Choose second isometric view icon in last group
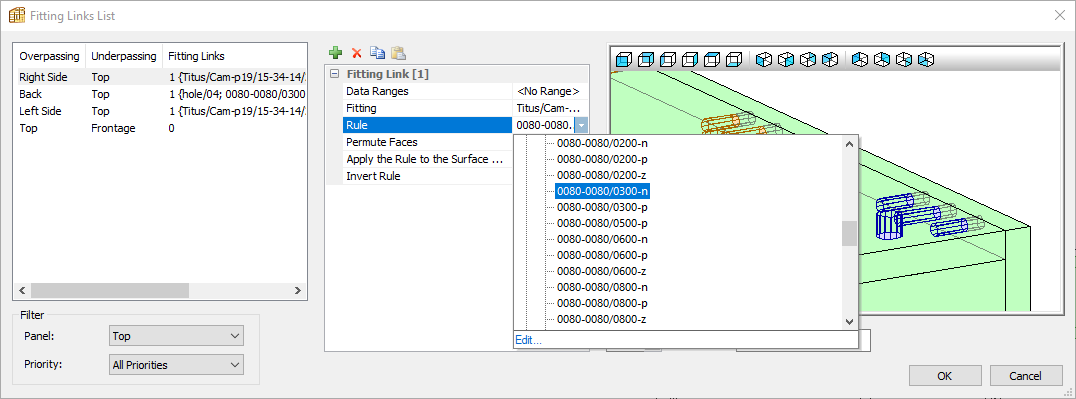 point(882,60)
